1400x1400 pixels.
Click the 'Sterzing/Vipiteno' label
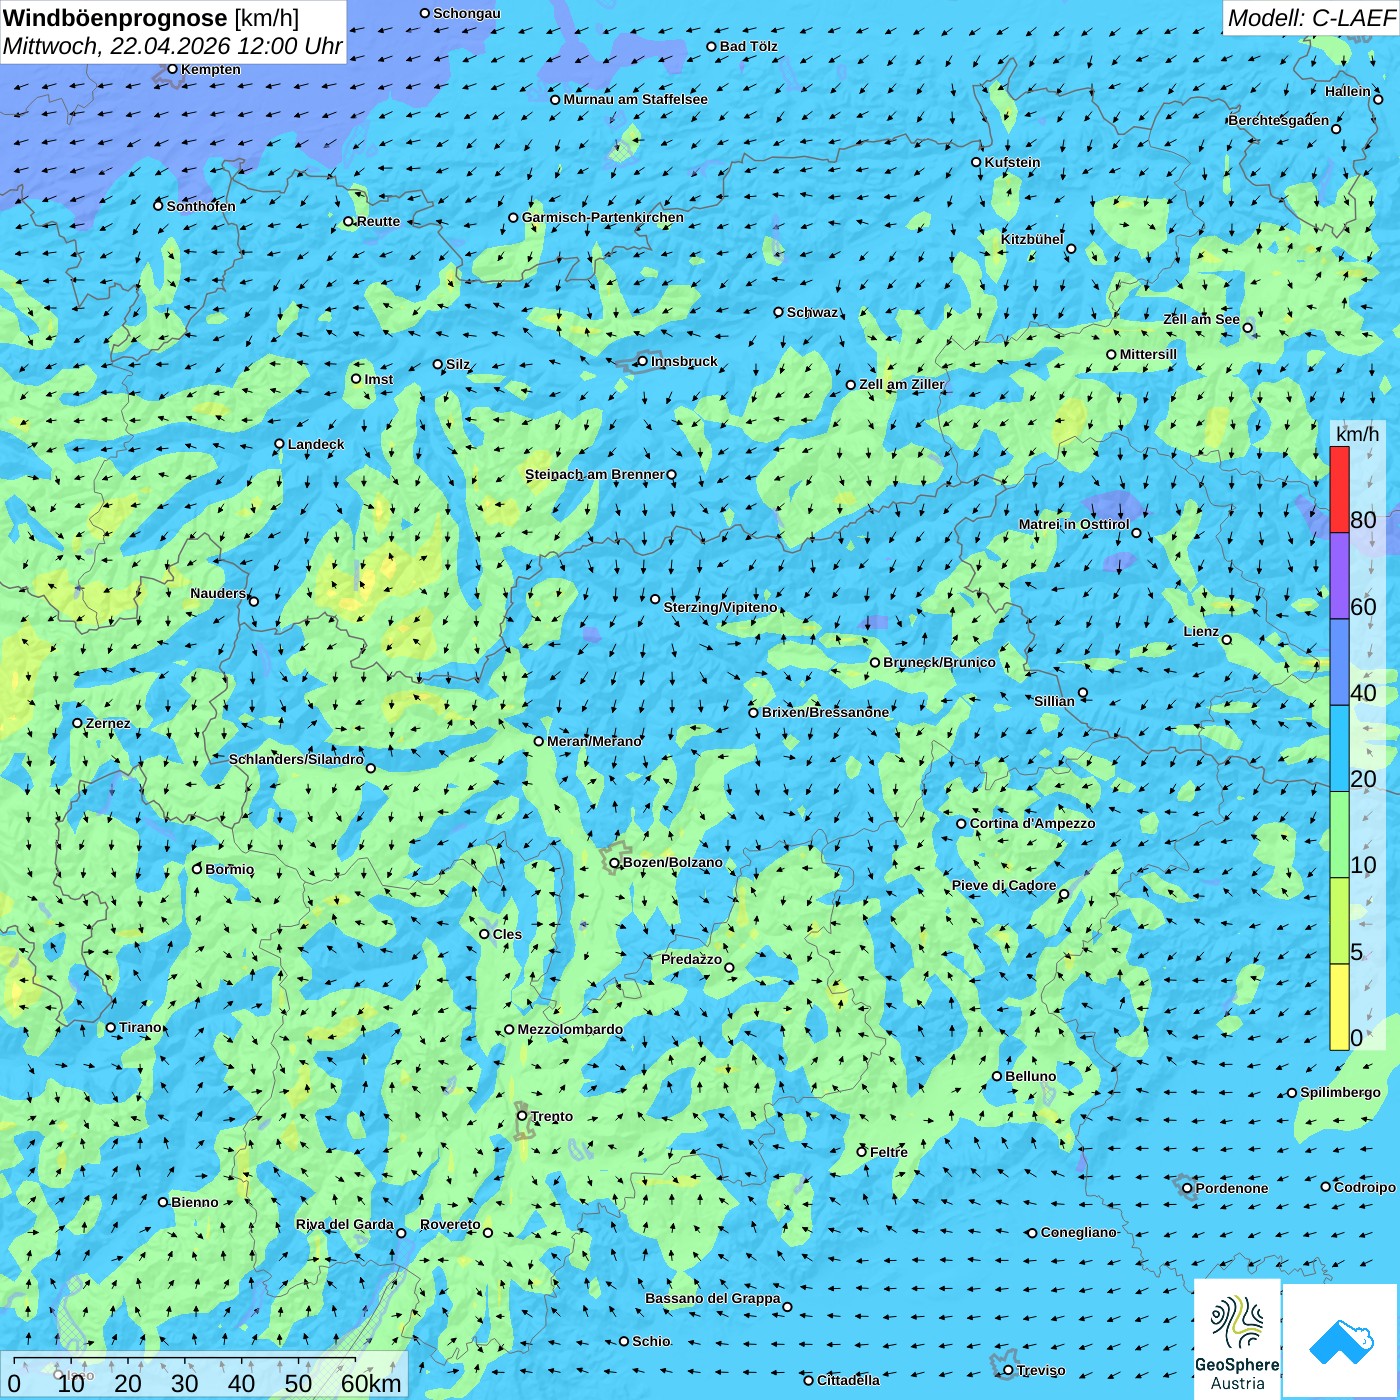coord(720,607)
